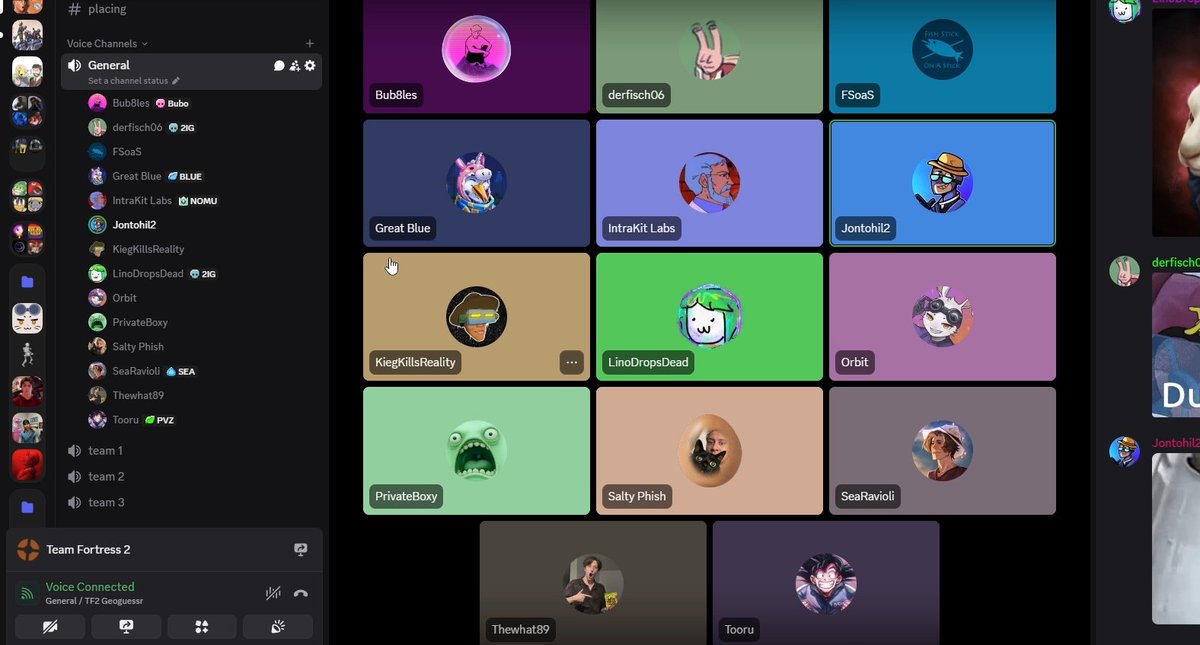Select Jontohil2's highlighted video tile

point(941,183)
